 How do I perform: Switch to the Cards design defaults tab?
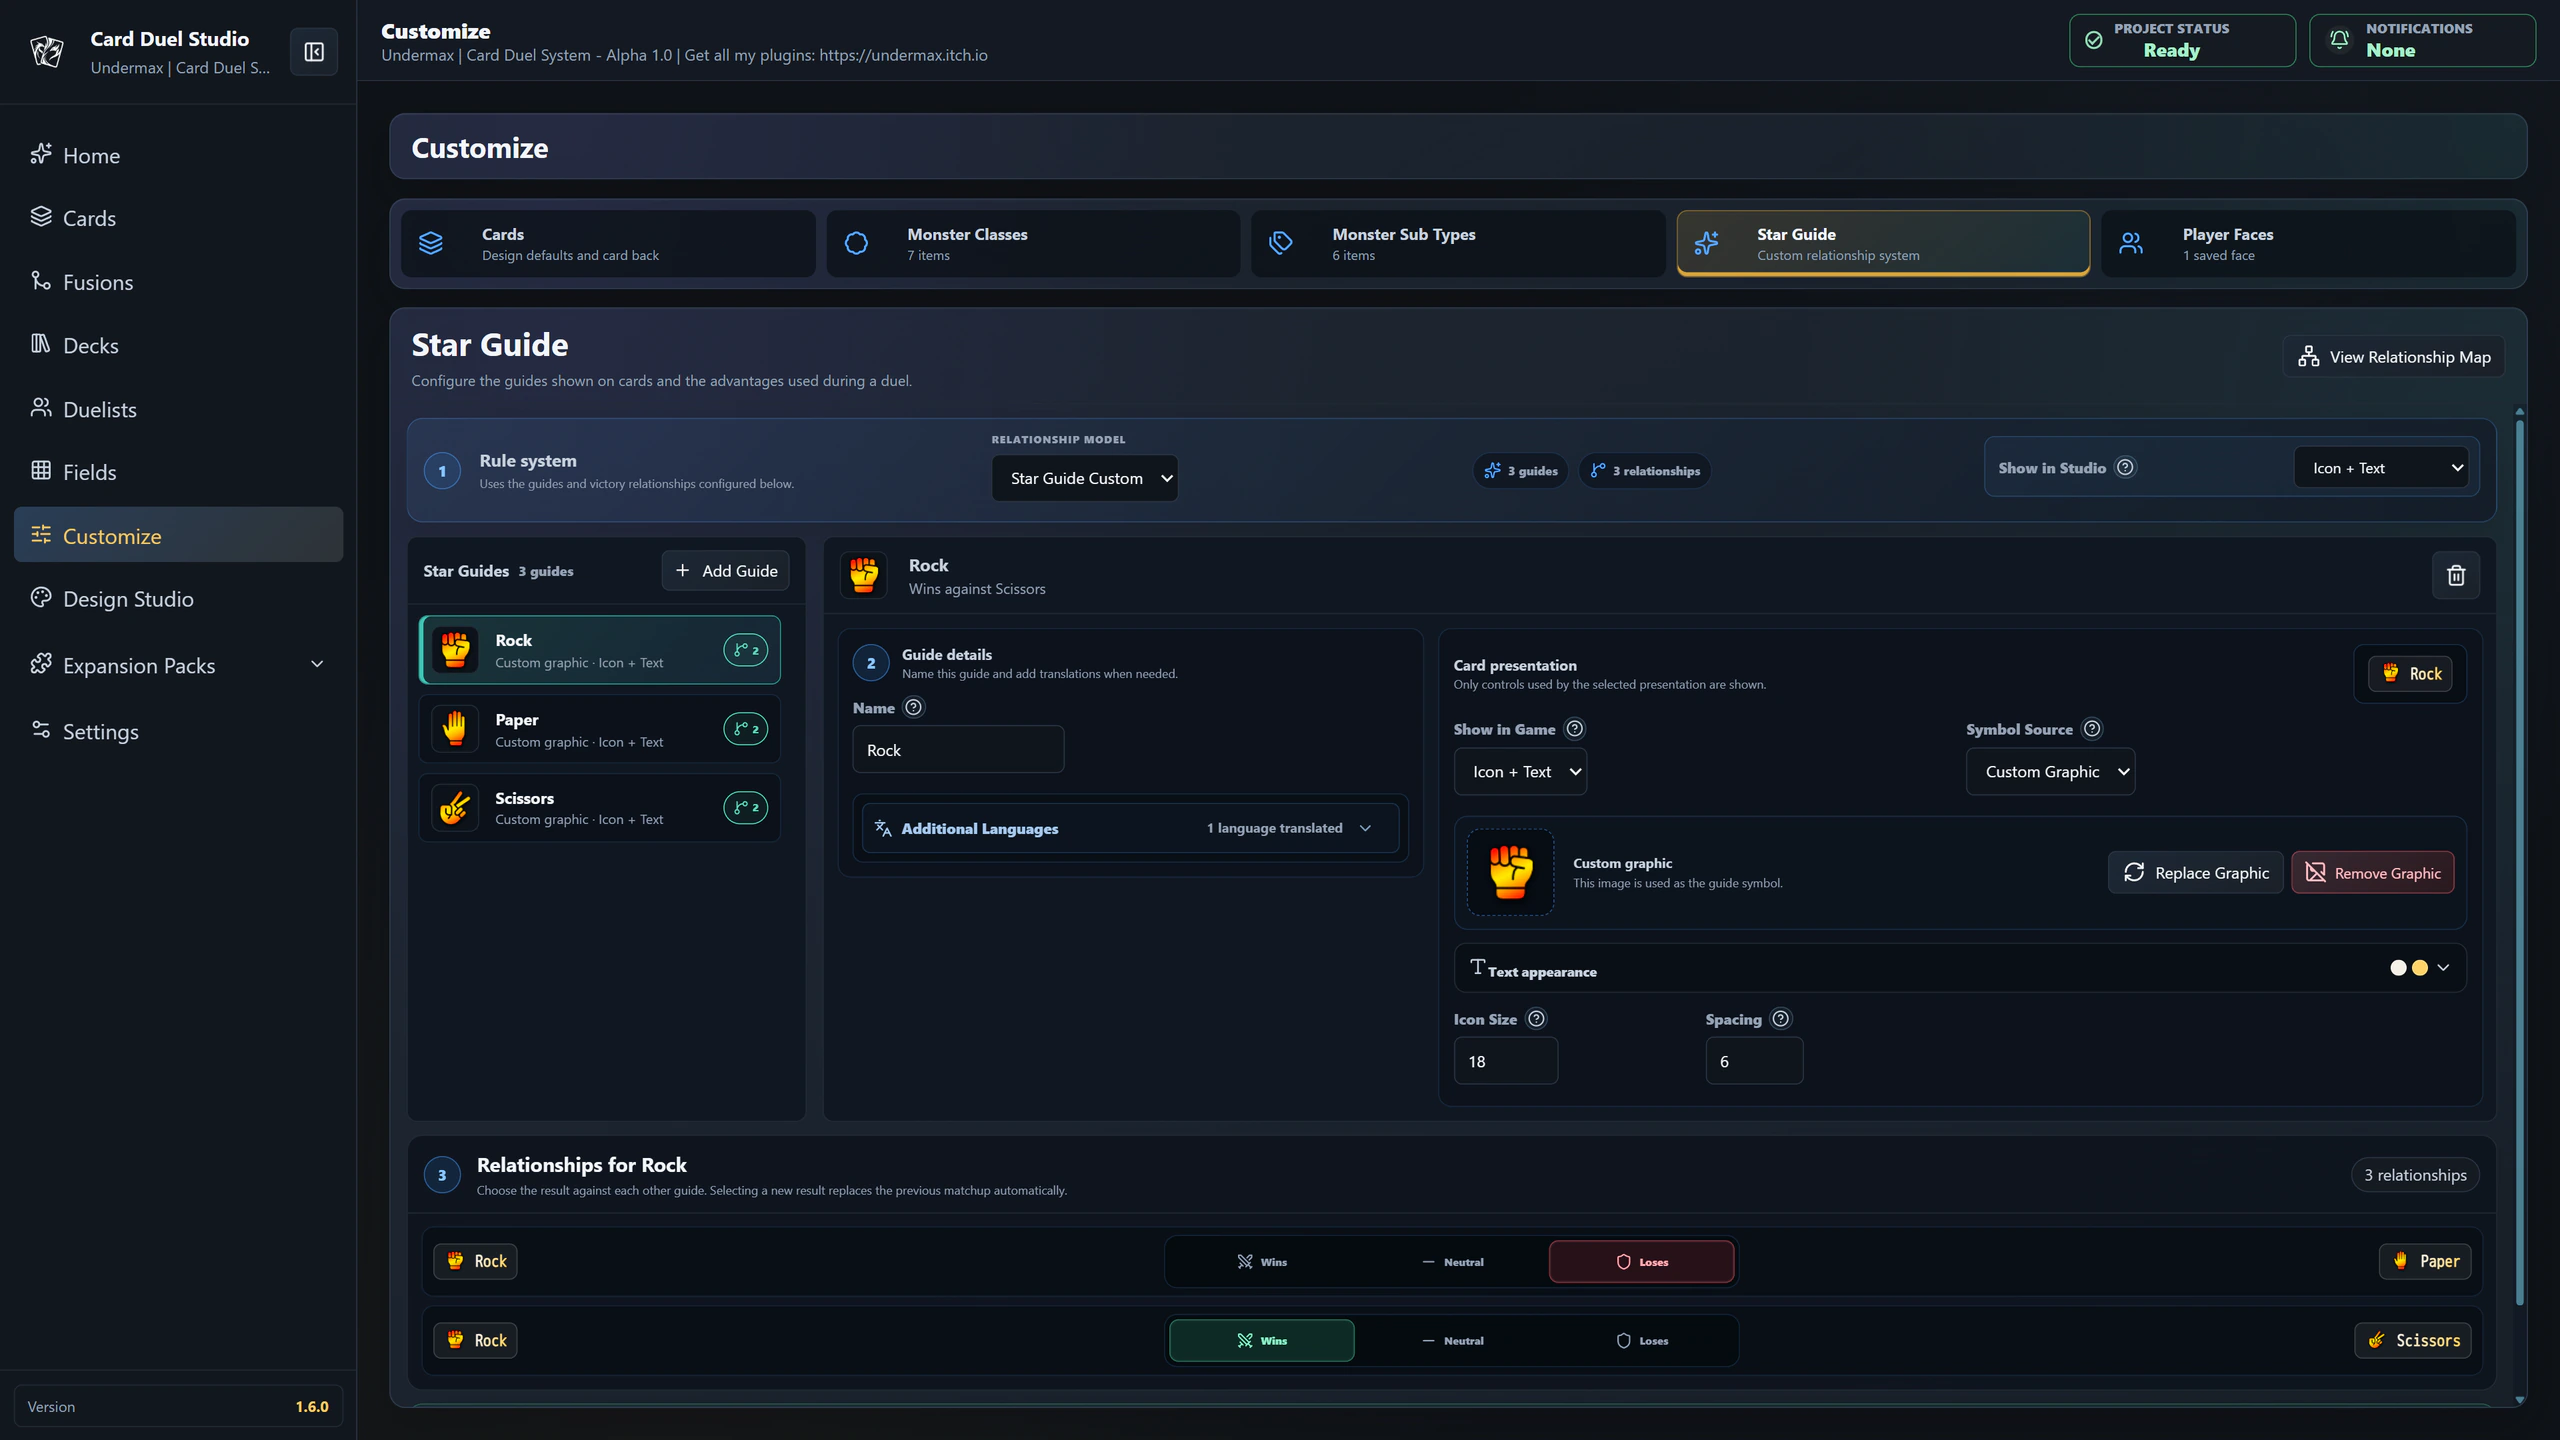608,243
